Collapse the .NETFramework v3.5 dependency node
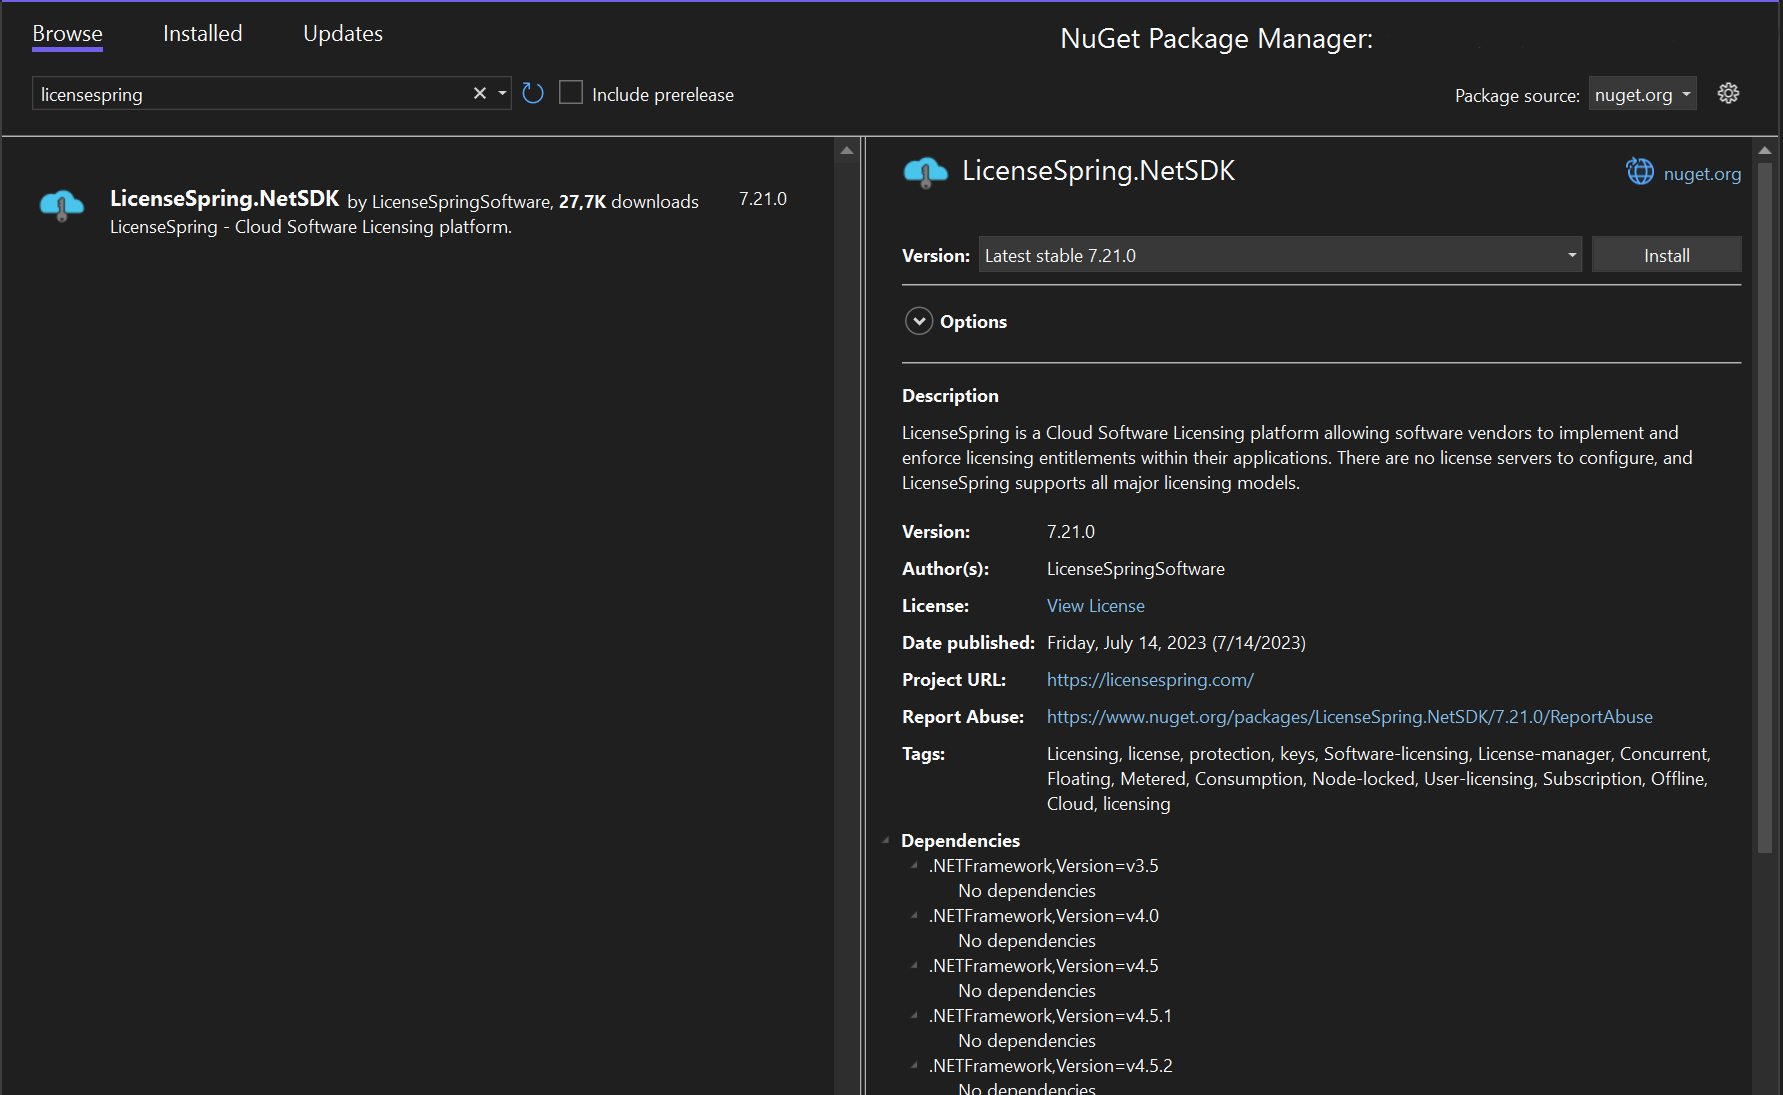 pos(914,865)
